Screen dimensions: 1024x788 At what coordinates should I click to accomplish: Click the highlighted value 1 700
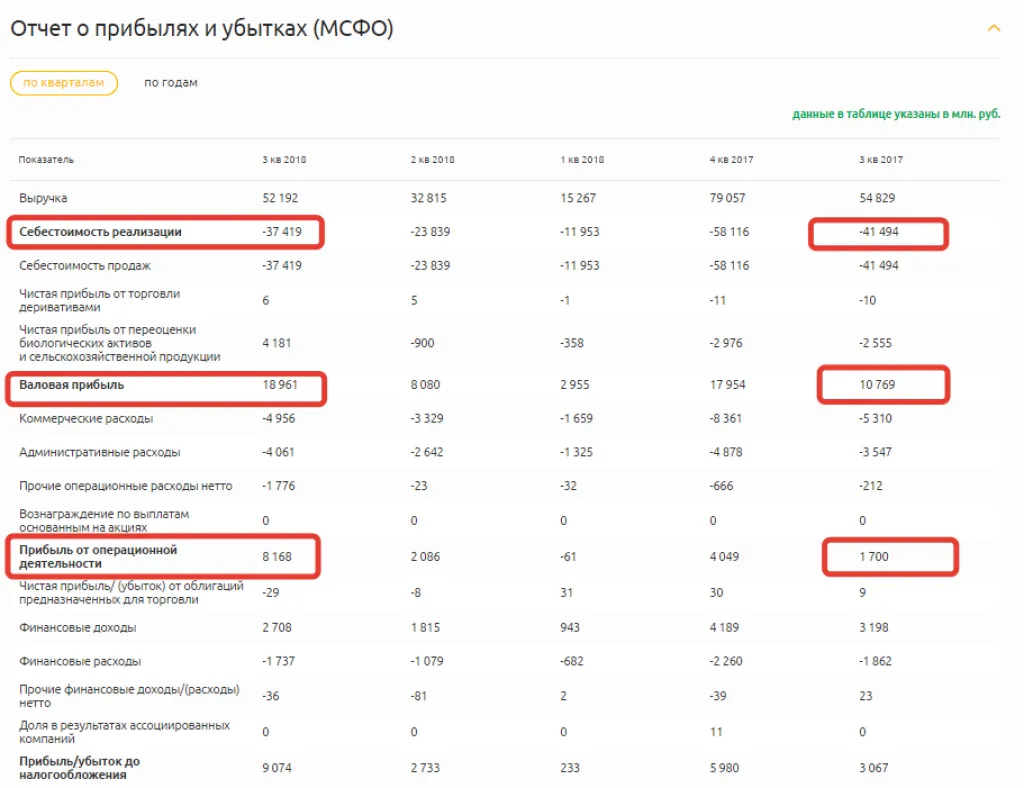(x=873, y=557)
